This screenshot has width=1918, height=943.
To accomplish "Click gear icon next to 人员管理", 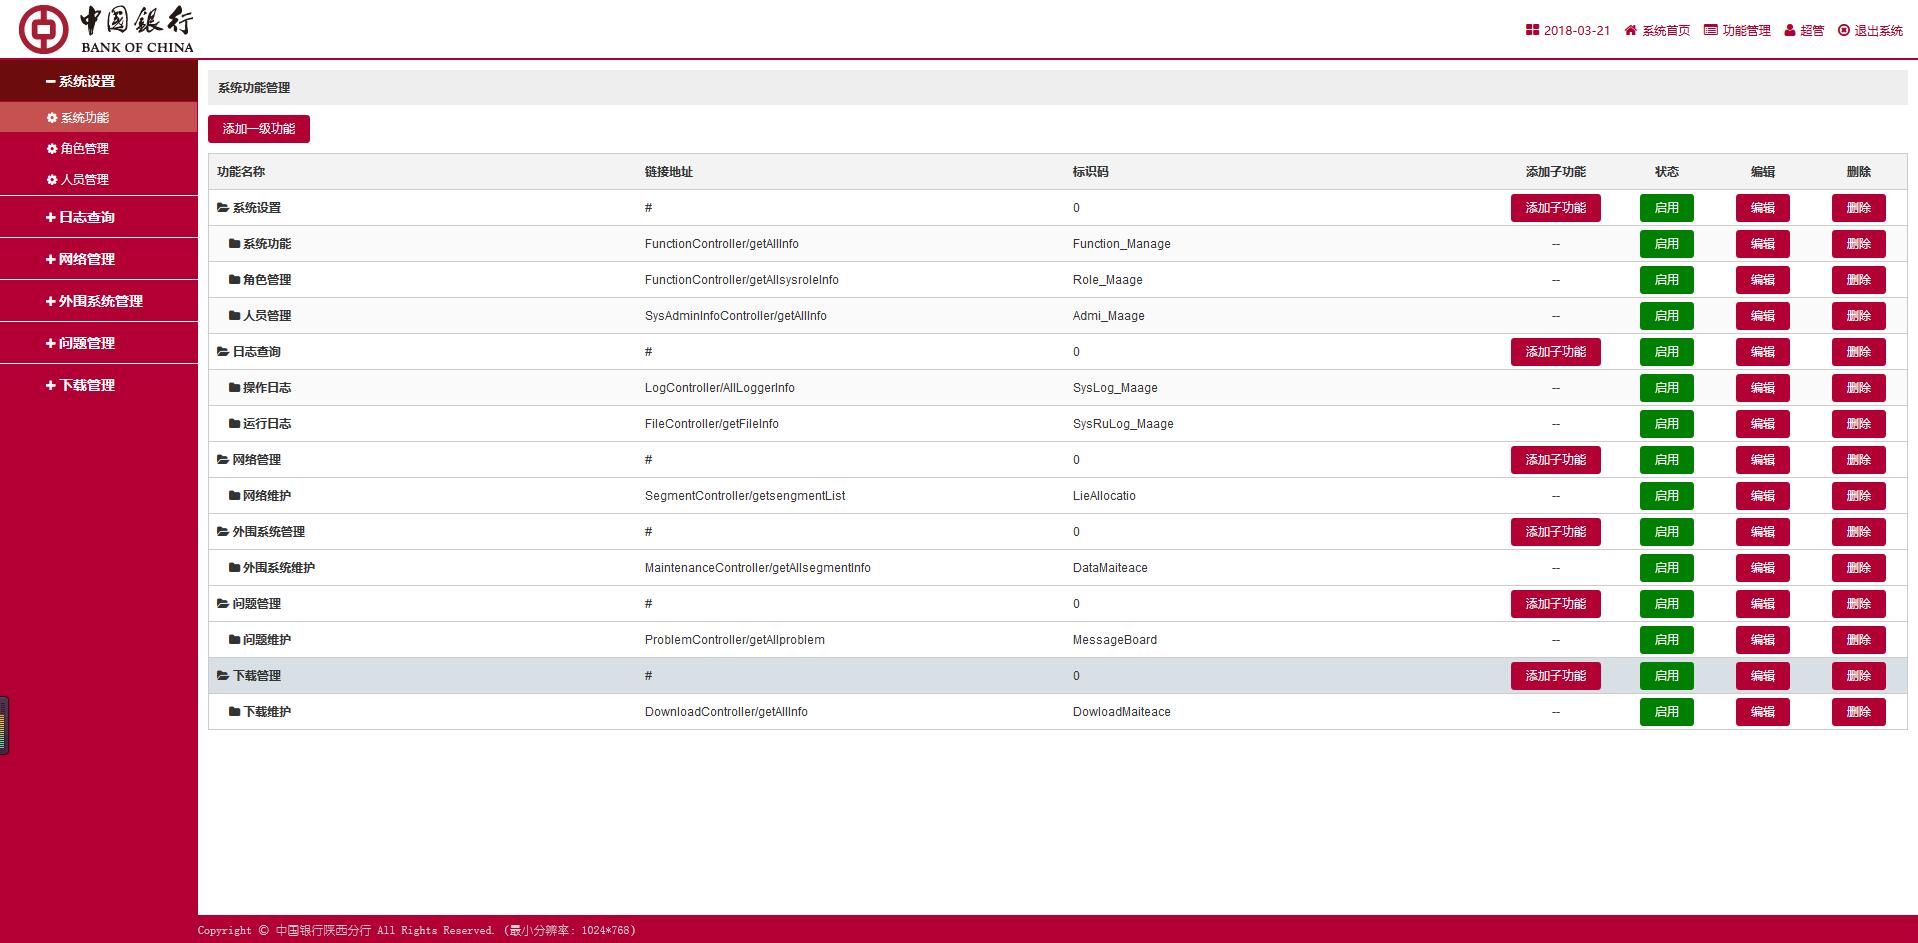I will coord(52,180).
